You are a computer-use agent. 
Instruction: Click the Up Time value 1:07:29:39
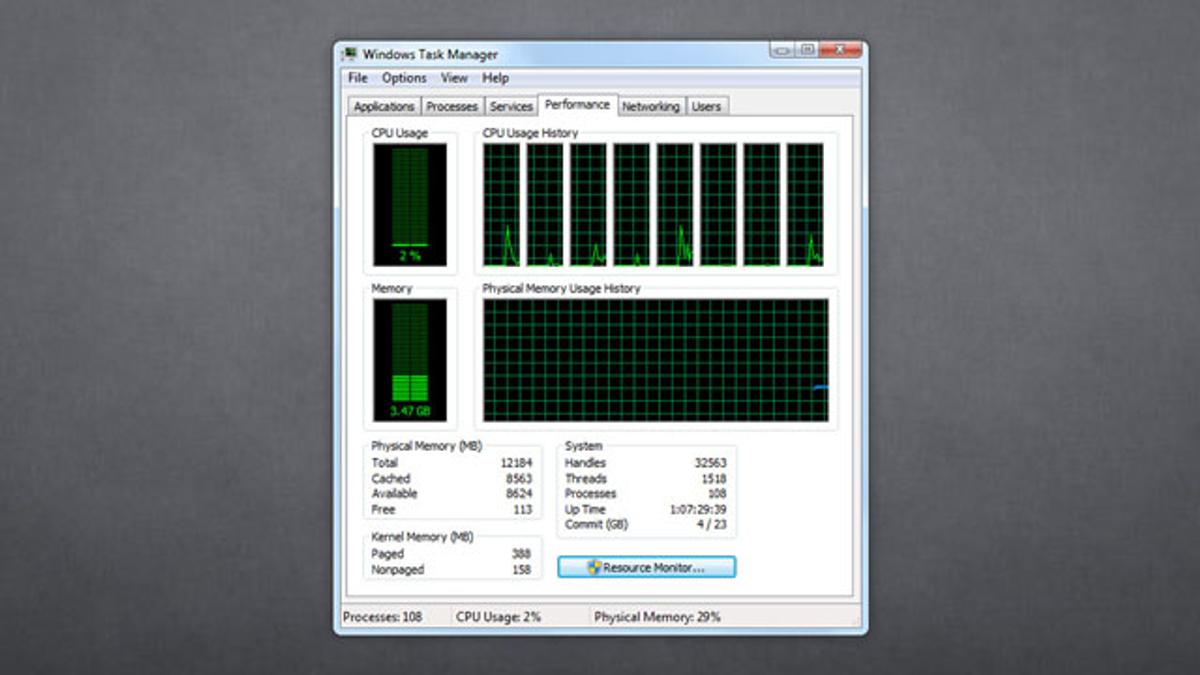point(700,510)
